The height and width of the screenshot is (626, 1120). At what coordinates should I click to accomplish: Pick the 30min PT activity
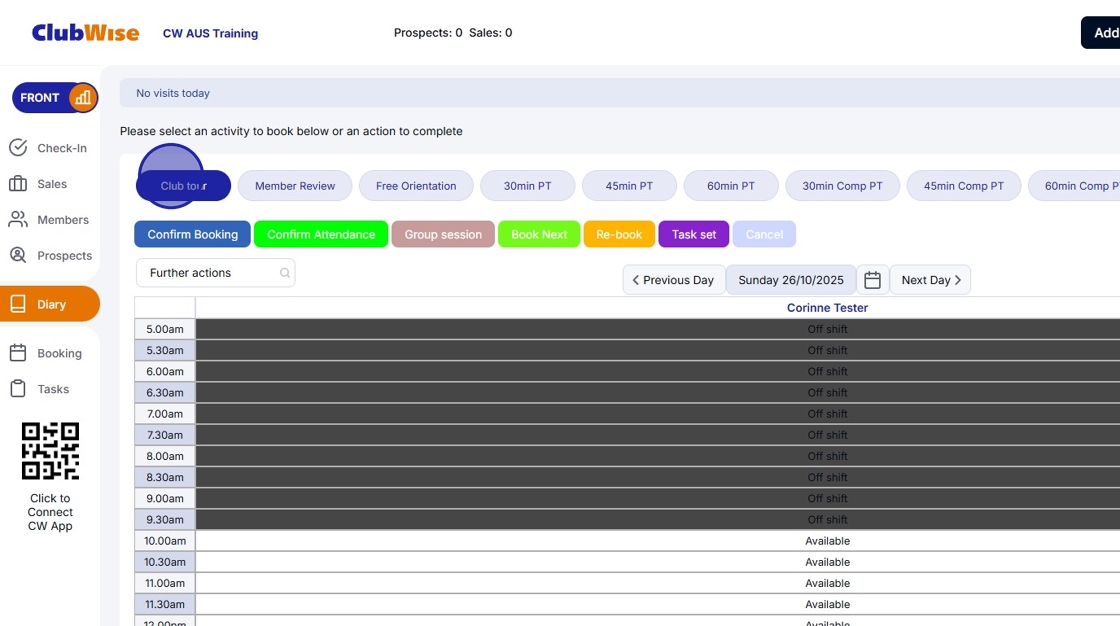(x=527, y=186)
